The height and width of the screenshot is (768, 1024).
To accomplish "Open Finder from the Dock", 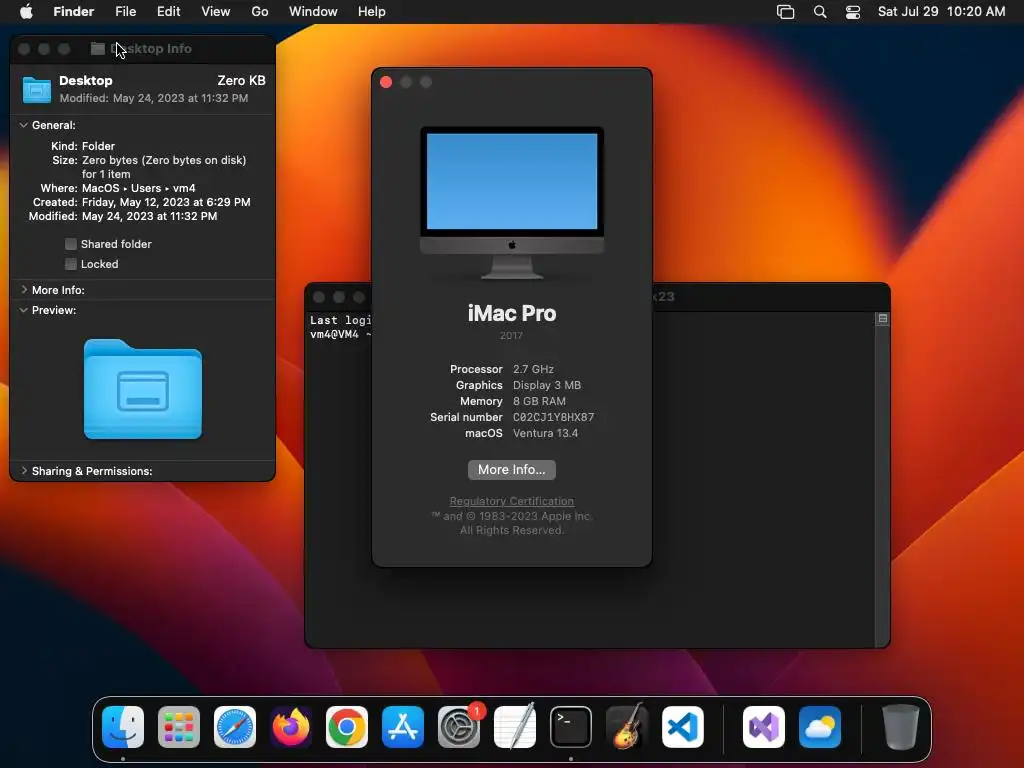I will coord(123,727).
